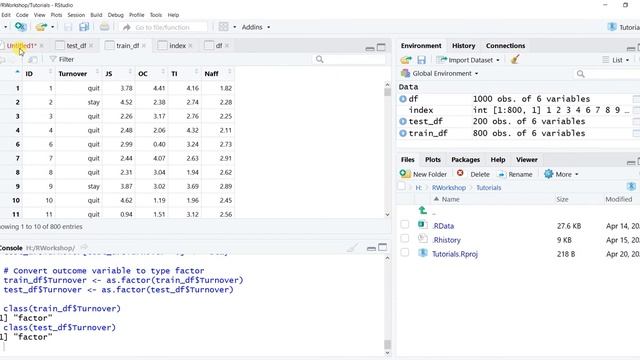Open the Global Environment dropdown
Viewport: 640px width, 360px height.
point(440,73)
